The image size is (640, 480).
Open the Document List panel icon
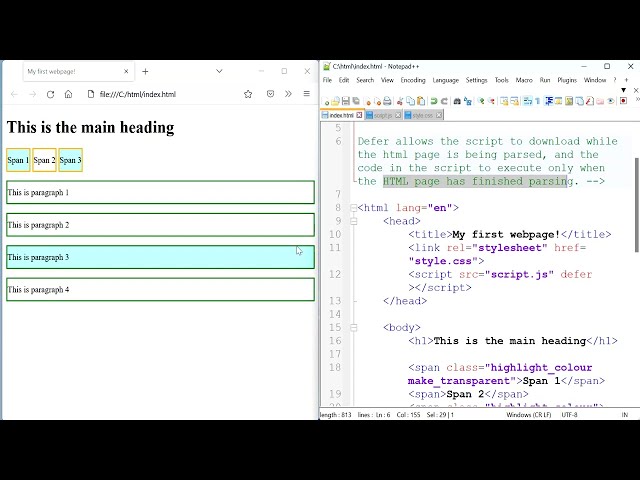click(579, 101)
